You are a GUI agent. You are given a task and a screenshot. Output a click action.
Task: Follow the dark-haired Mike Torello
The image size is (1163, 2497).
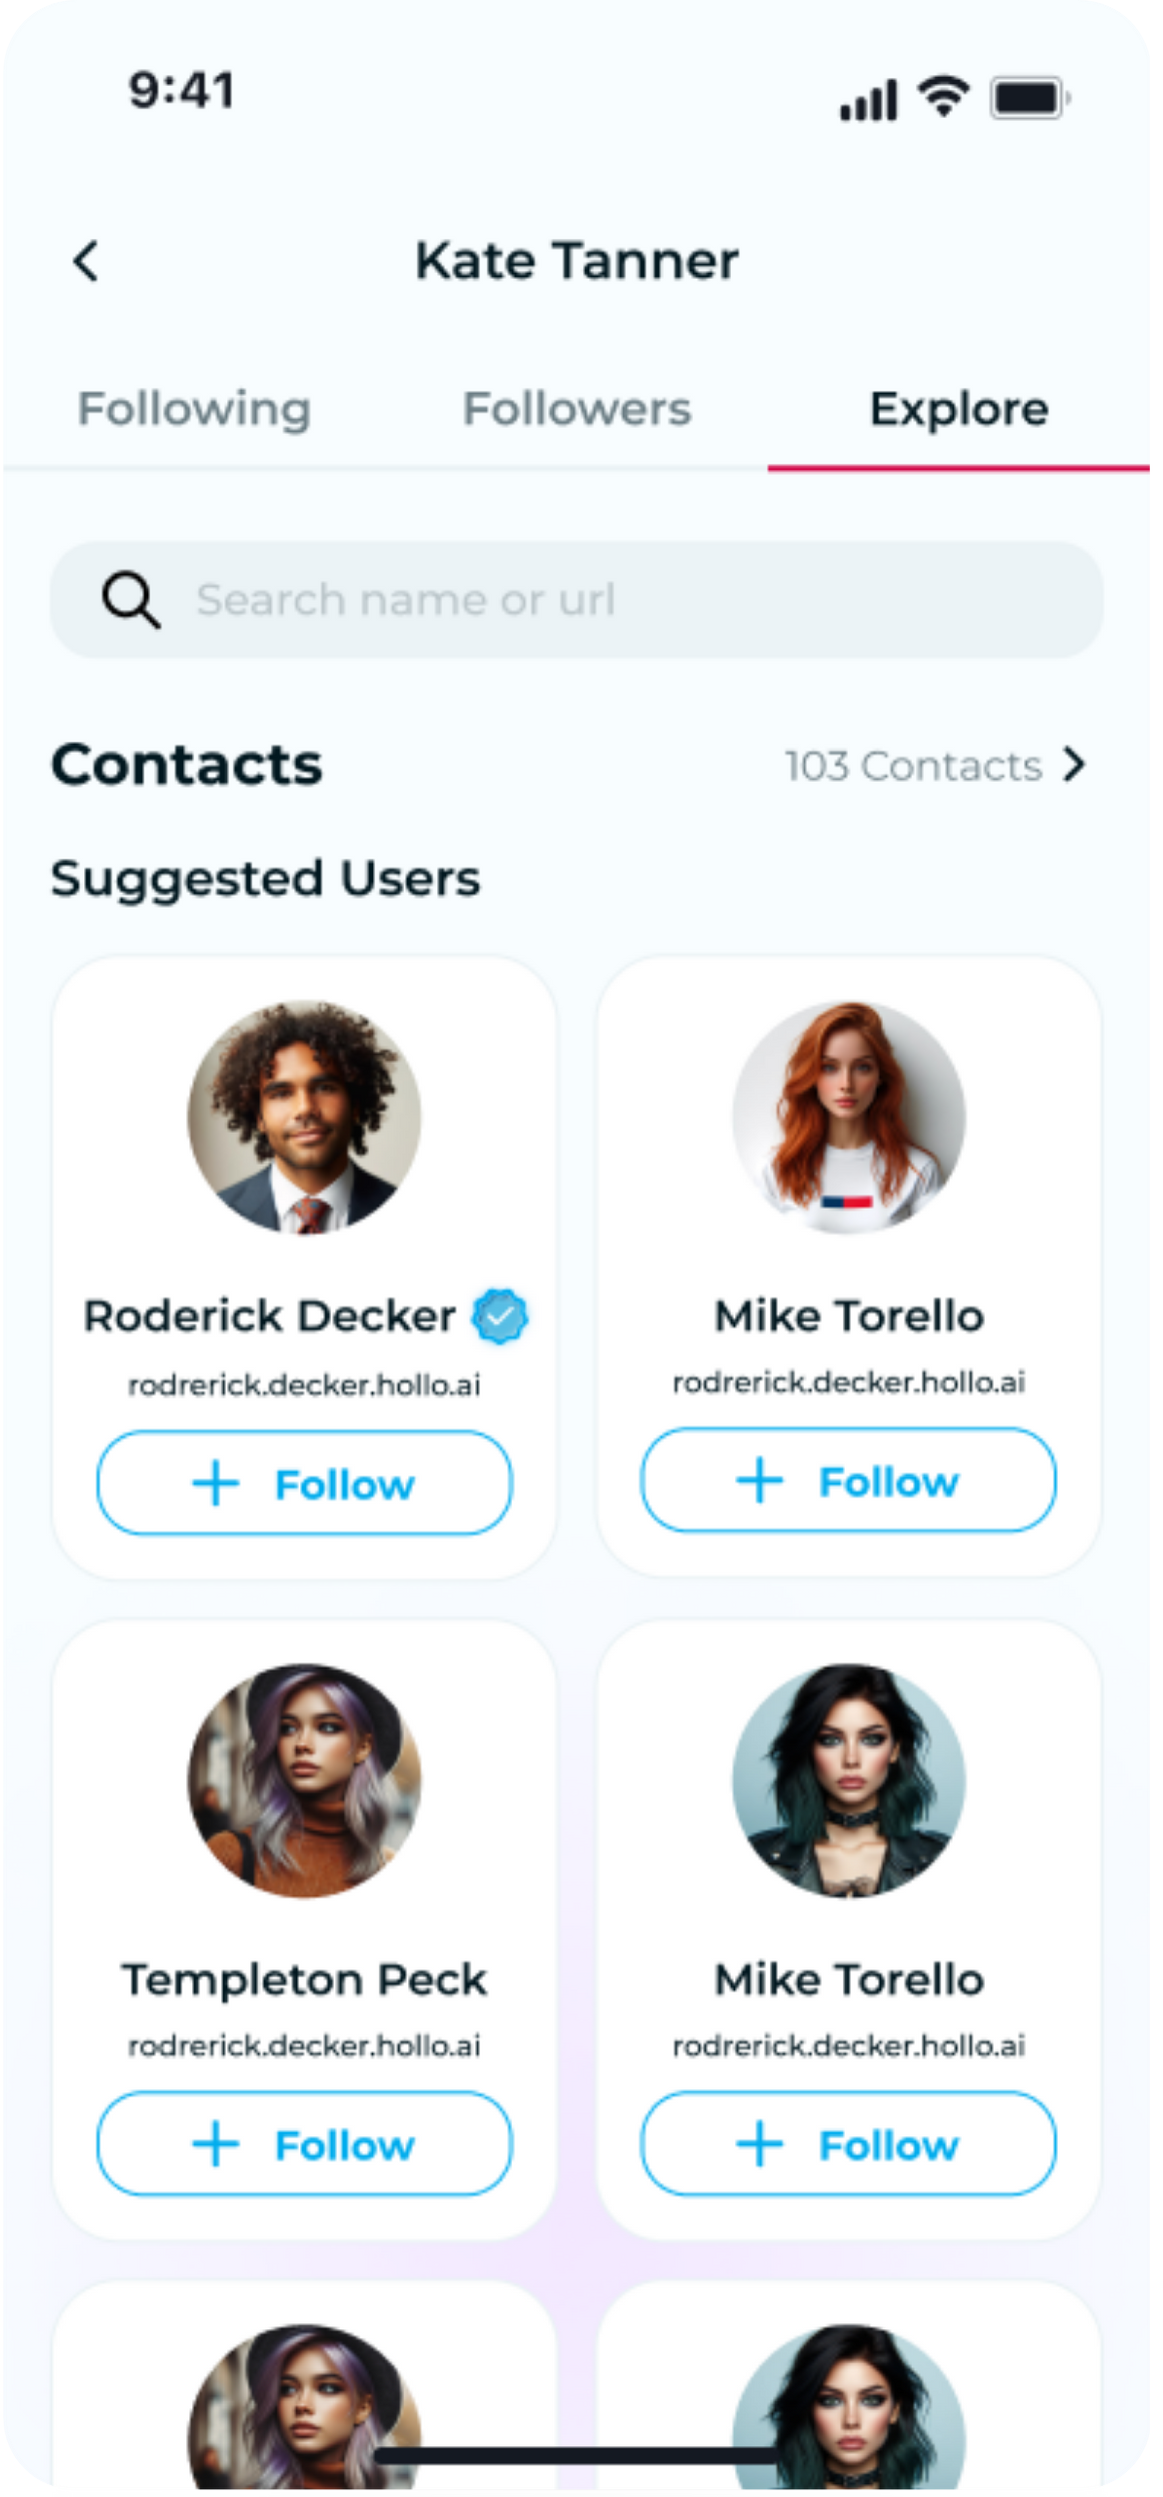(x=848, y=2144)
